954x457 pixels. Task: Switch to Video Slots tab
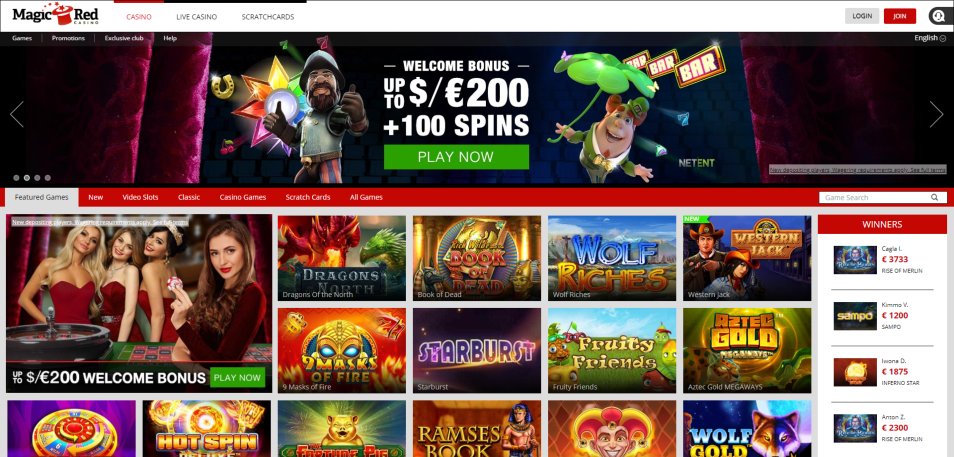click(x=140, y=197)
